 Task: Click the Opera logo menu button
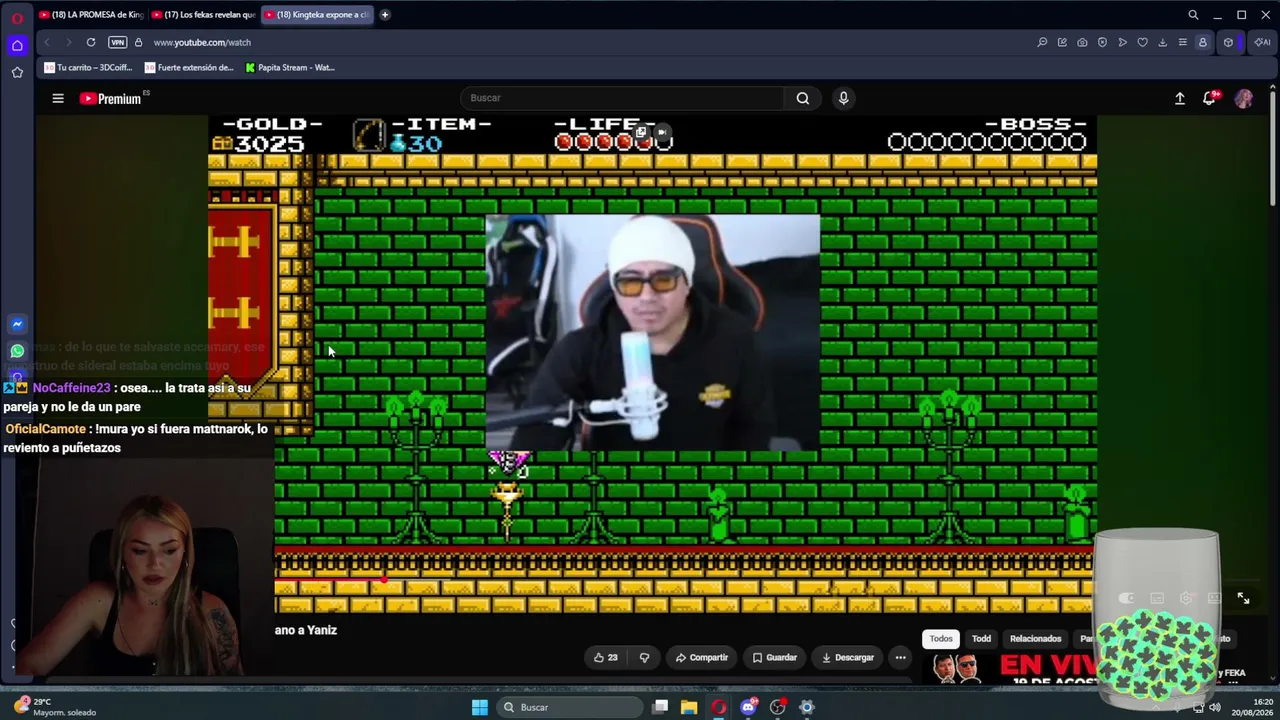coord(17,17)
